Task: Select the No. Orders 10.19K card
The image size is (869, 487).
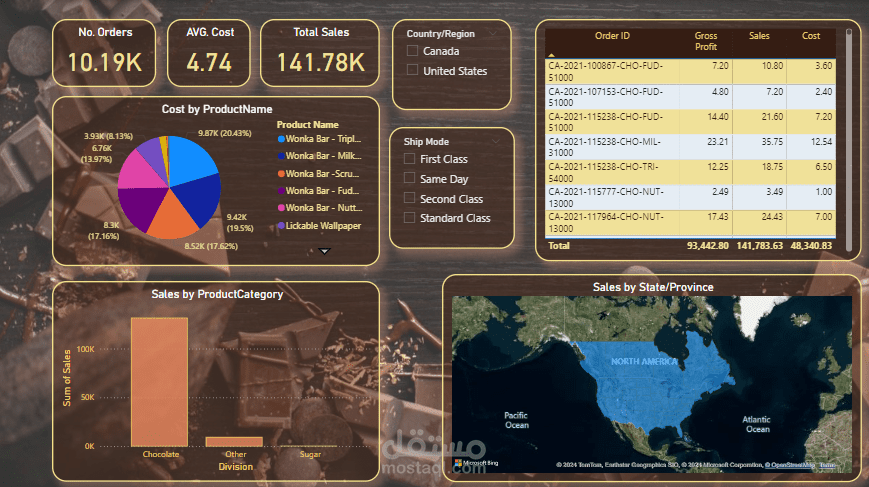Action: point(104,53)
